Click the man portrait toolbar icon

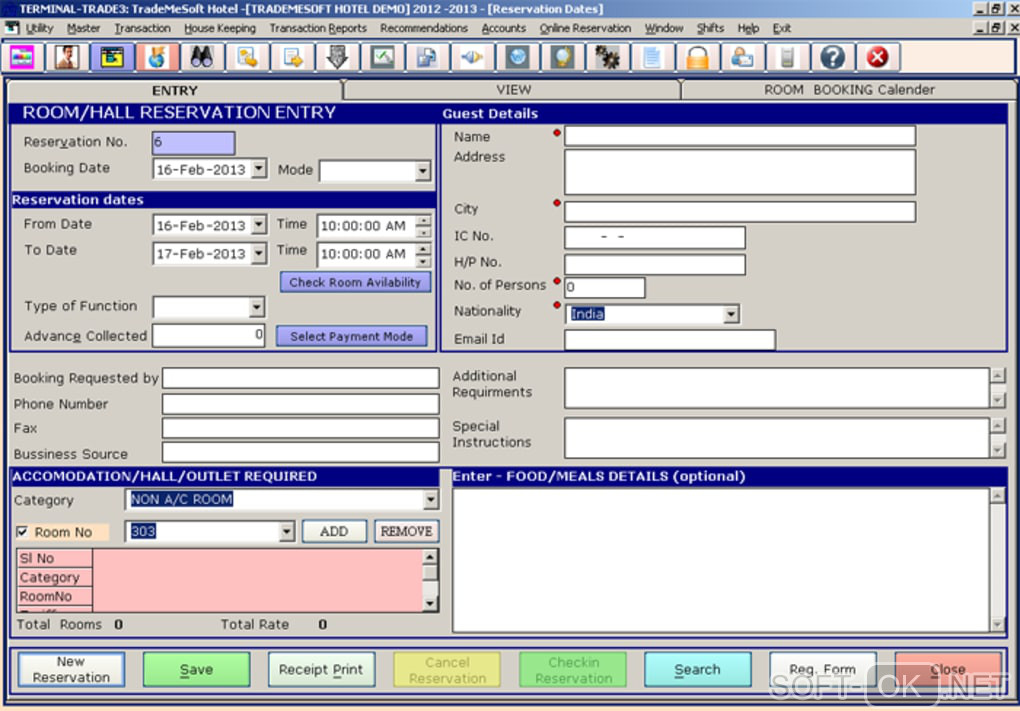coord(67,58)
